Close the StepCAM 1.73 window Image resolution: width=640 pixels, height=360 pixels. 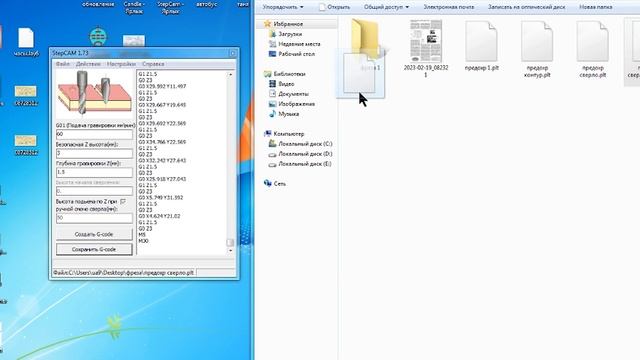click(233, 53)
